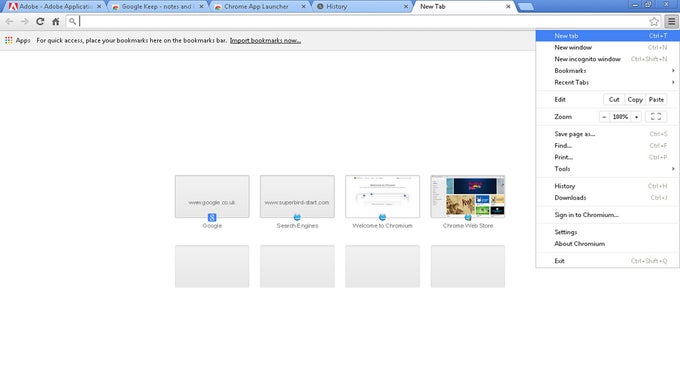The image size is (680, 383).
Task: Enter fullscreen mode via the zoom row icon
Action: [x=656, y=117]
